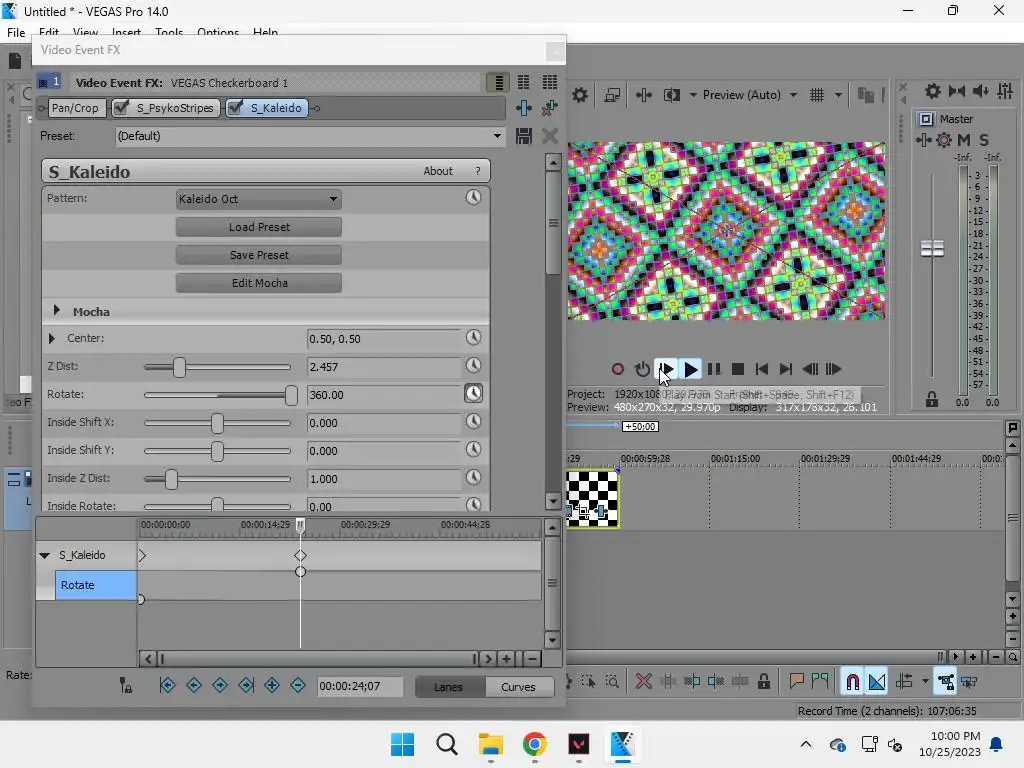Pause playback in preview
The width and height of the screenshot is (1024, 768).
point(714,370)
